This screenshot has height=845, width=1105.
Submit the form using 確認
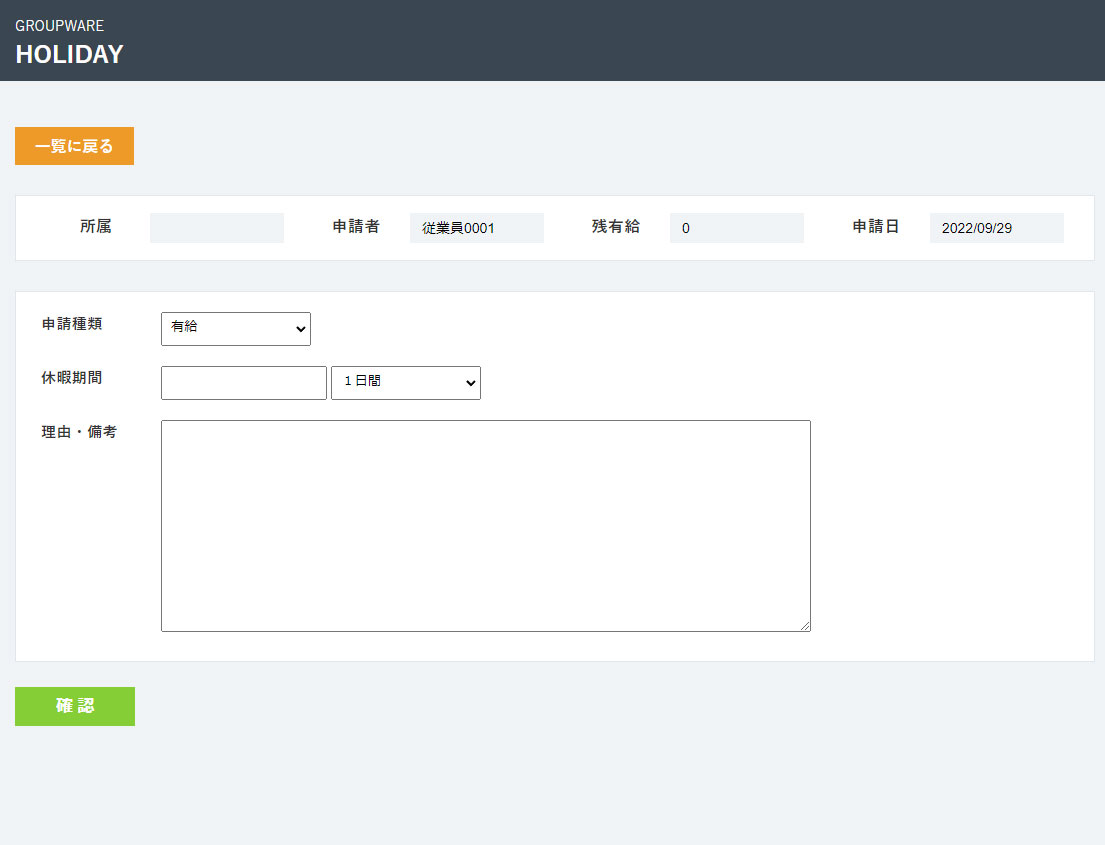(x=74, y=706)
